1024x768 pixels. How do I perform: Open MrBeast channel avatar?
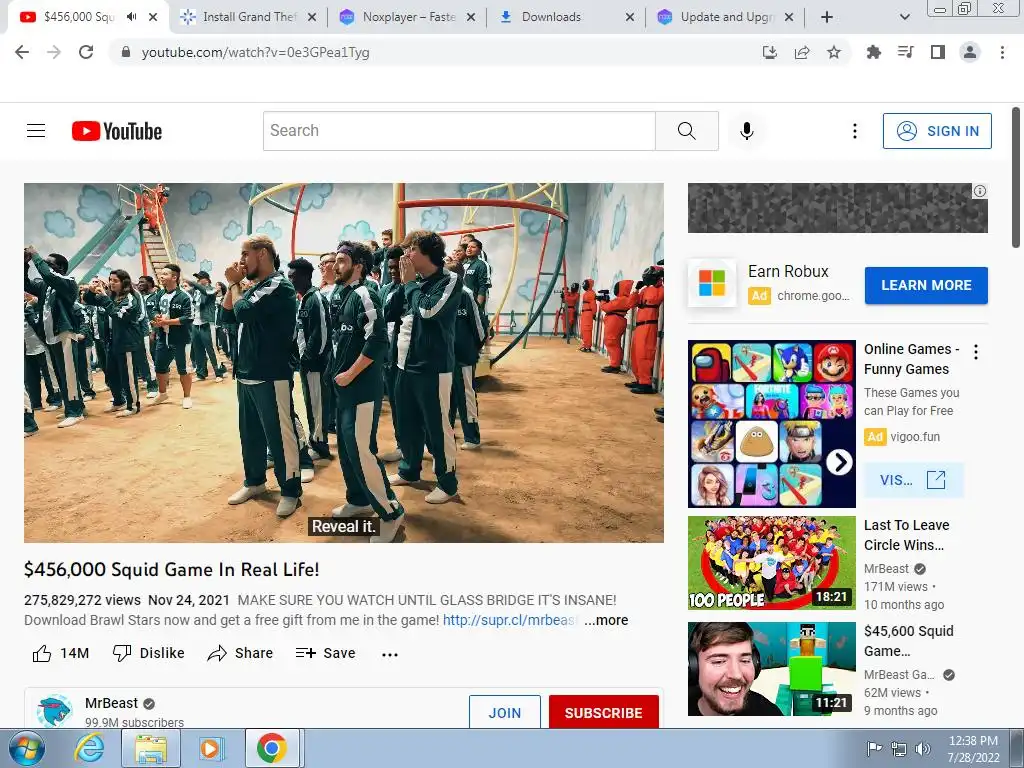point(54,711)
